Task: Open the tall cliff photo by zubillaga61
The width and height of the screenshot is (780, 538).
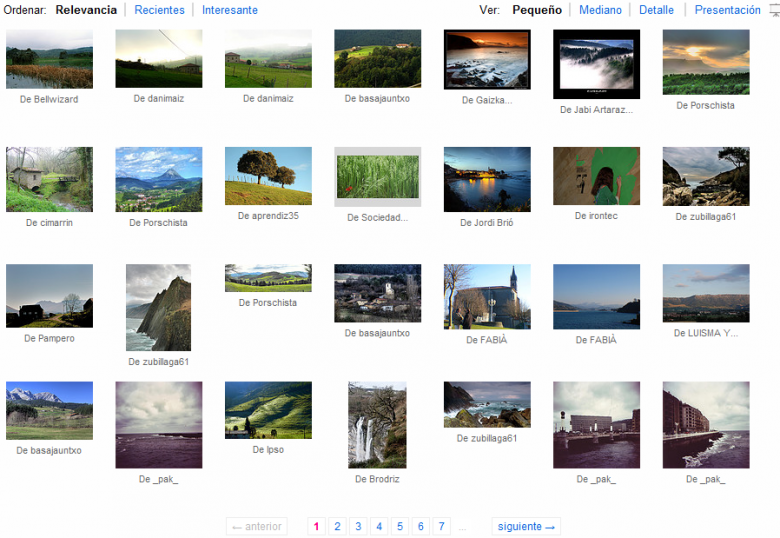Action: tap(158, 308)
